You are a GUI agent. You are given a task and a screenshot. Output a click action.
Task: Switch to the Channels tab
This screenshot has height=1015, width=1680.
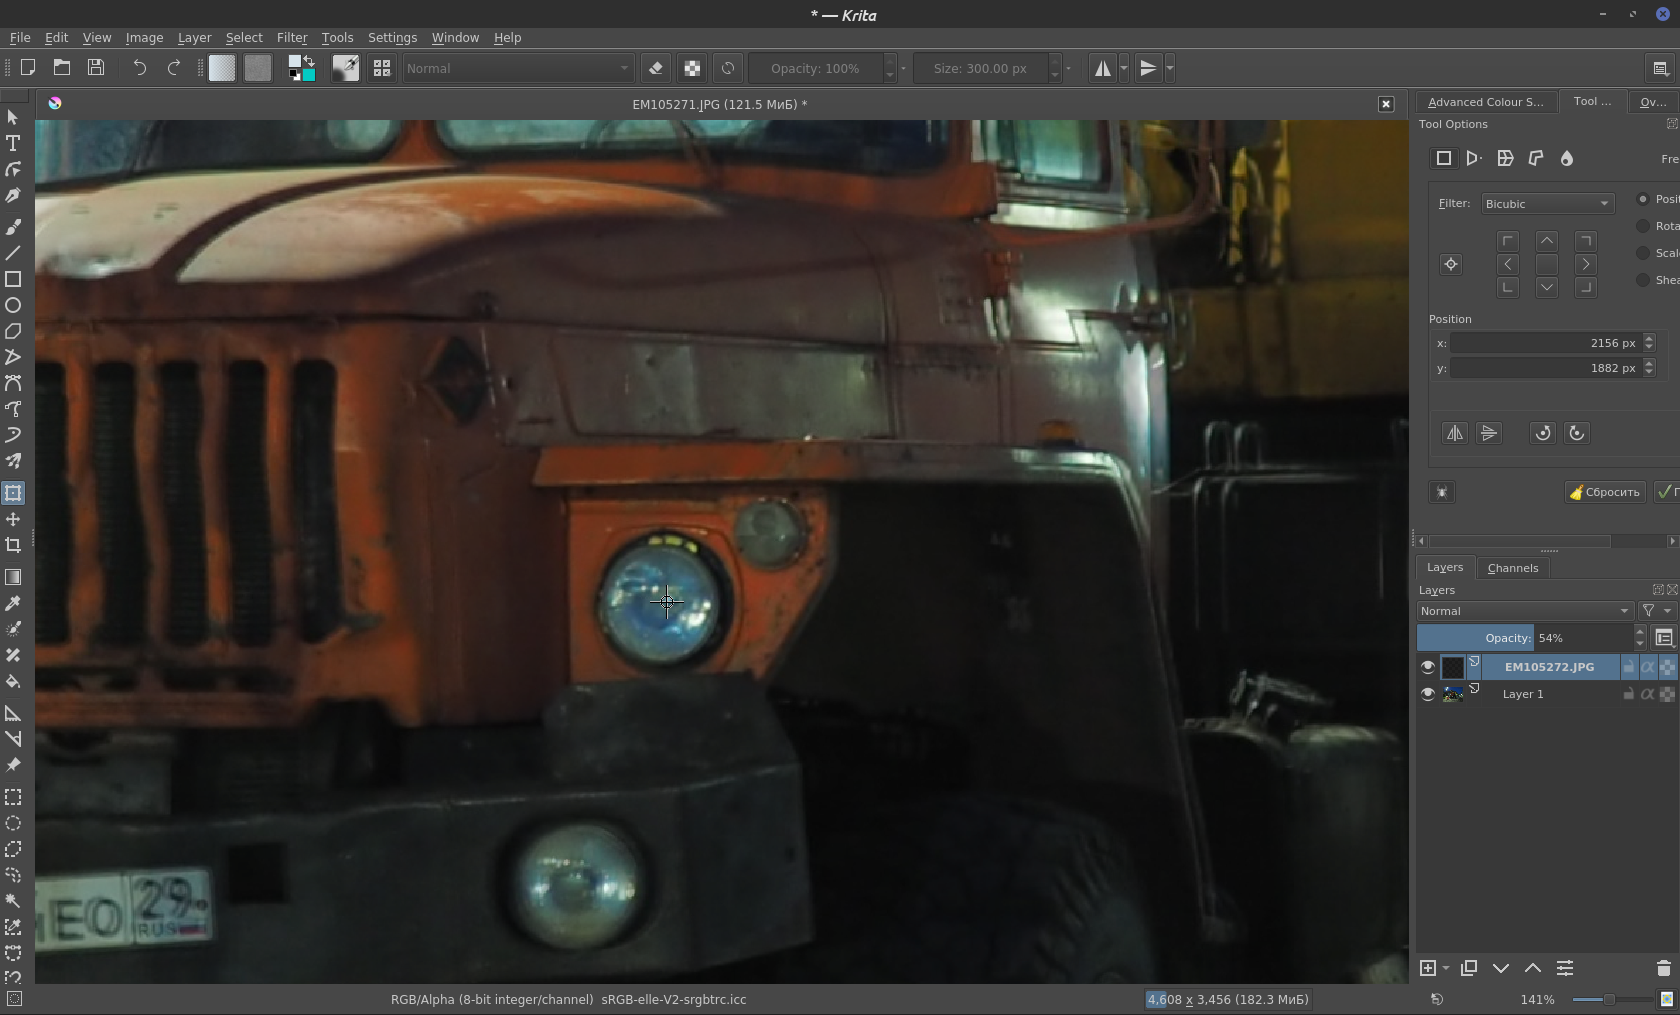[x=1512, y=568]
